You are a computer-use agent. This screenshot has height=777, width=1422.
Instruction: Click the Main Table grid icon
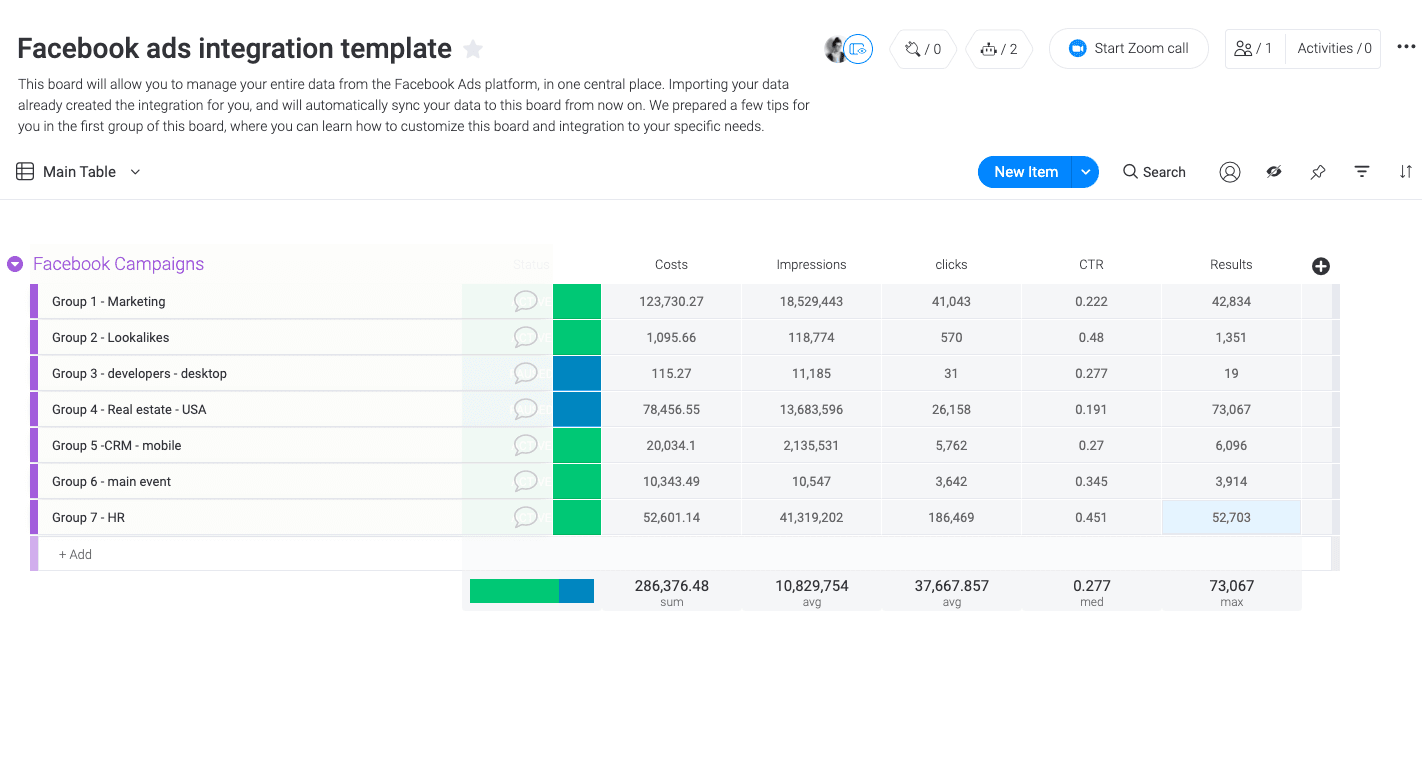[25, 172]
